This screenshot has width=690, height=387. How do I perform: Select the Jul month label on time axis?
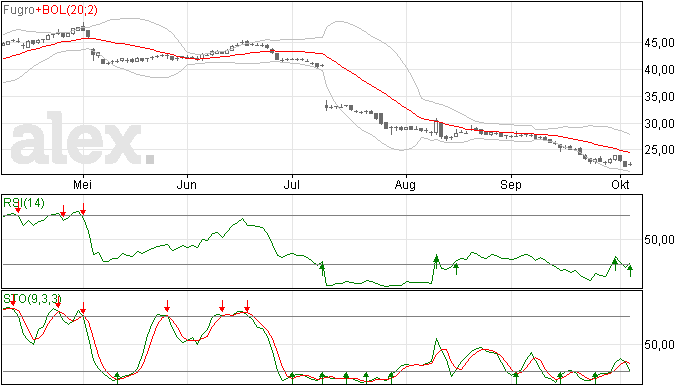tap(291, 184)
